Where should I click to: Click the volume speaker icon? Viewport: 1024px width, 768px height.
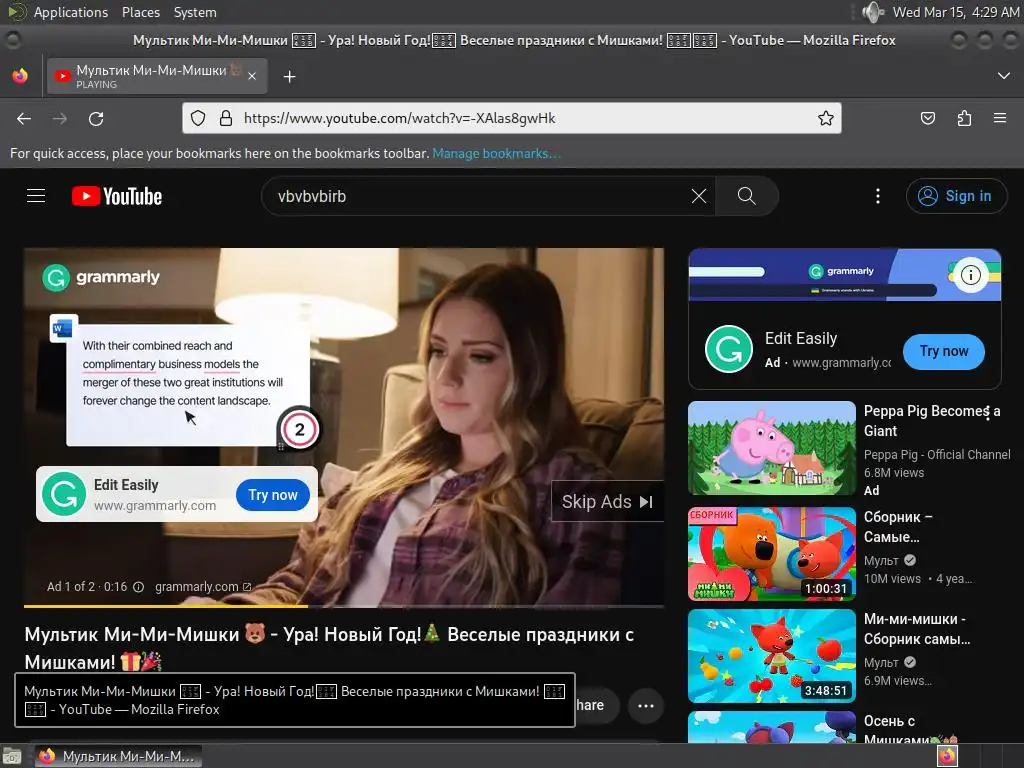click(872, 12)
